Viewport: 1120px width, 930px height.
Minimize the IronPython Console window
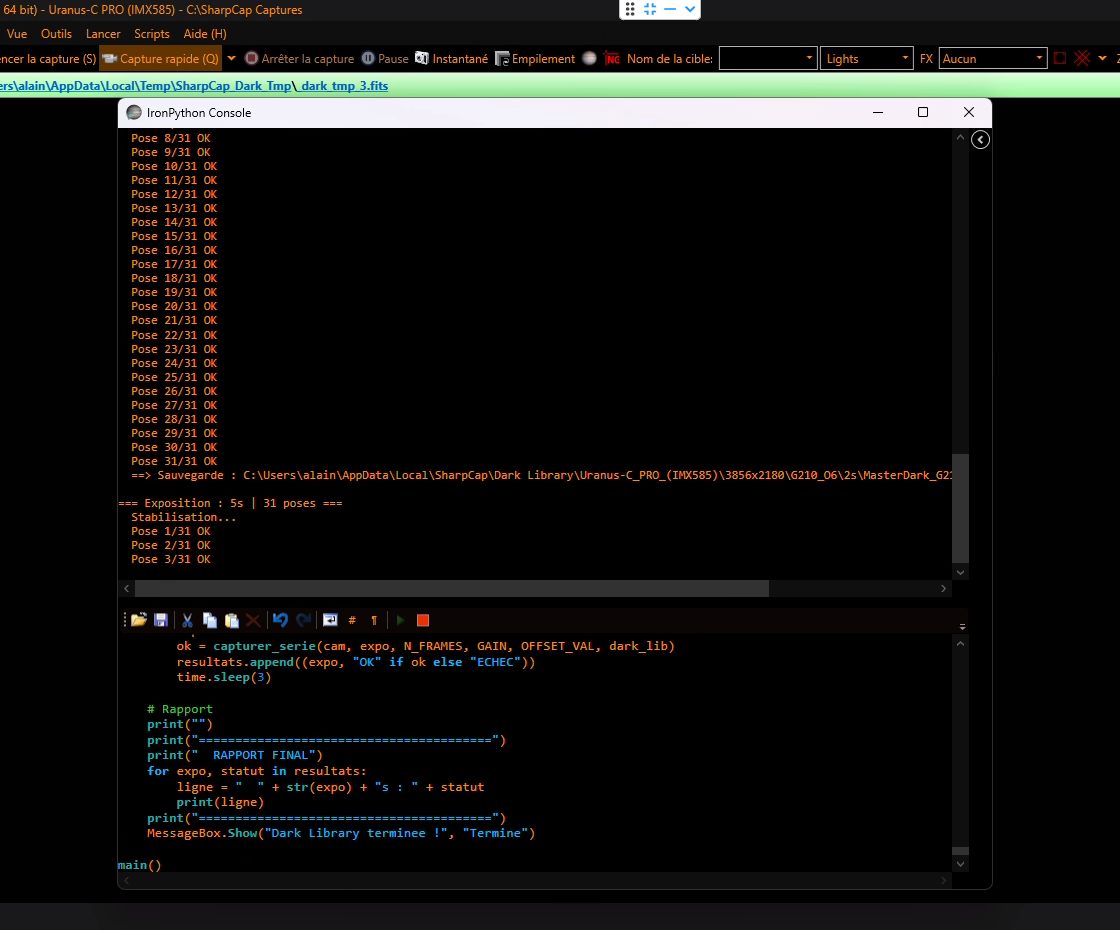click(878, 112)
